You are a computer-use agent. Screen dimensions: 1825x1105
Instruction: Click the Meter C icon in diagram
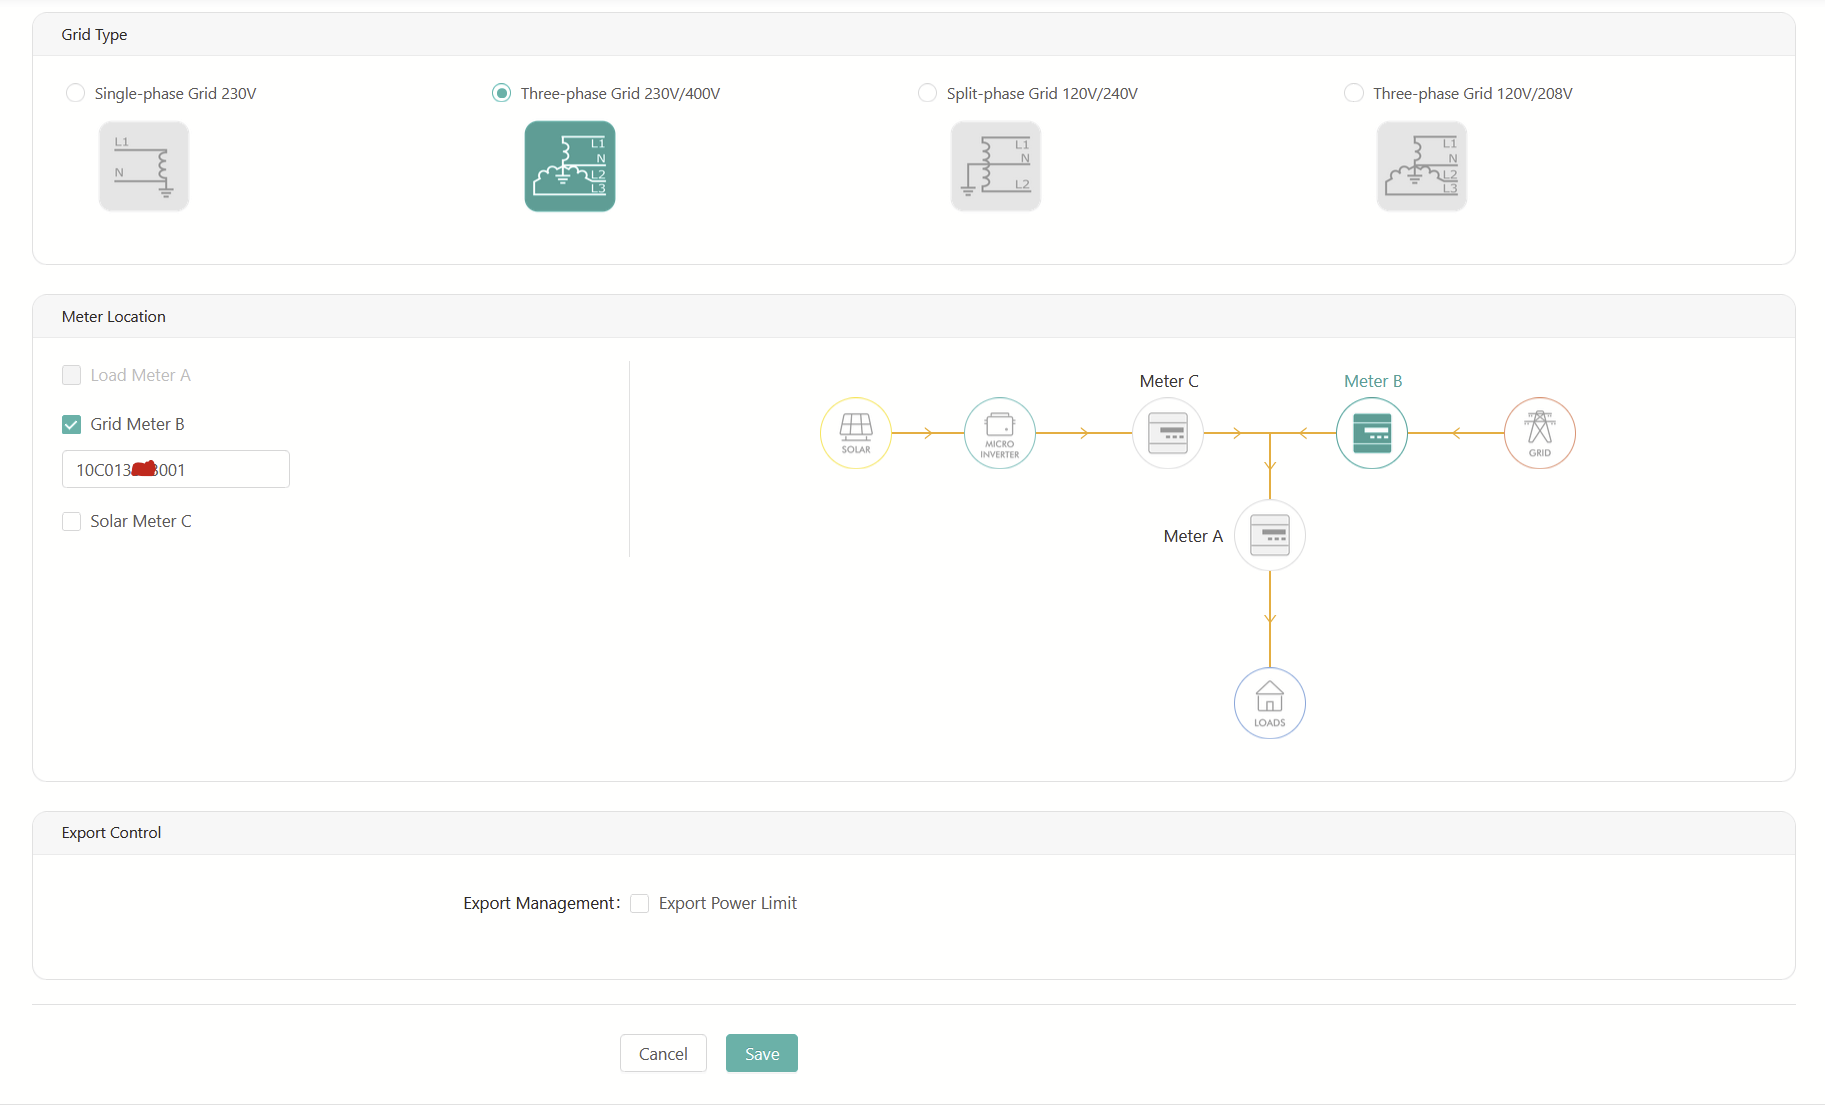point(1168,433)
